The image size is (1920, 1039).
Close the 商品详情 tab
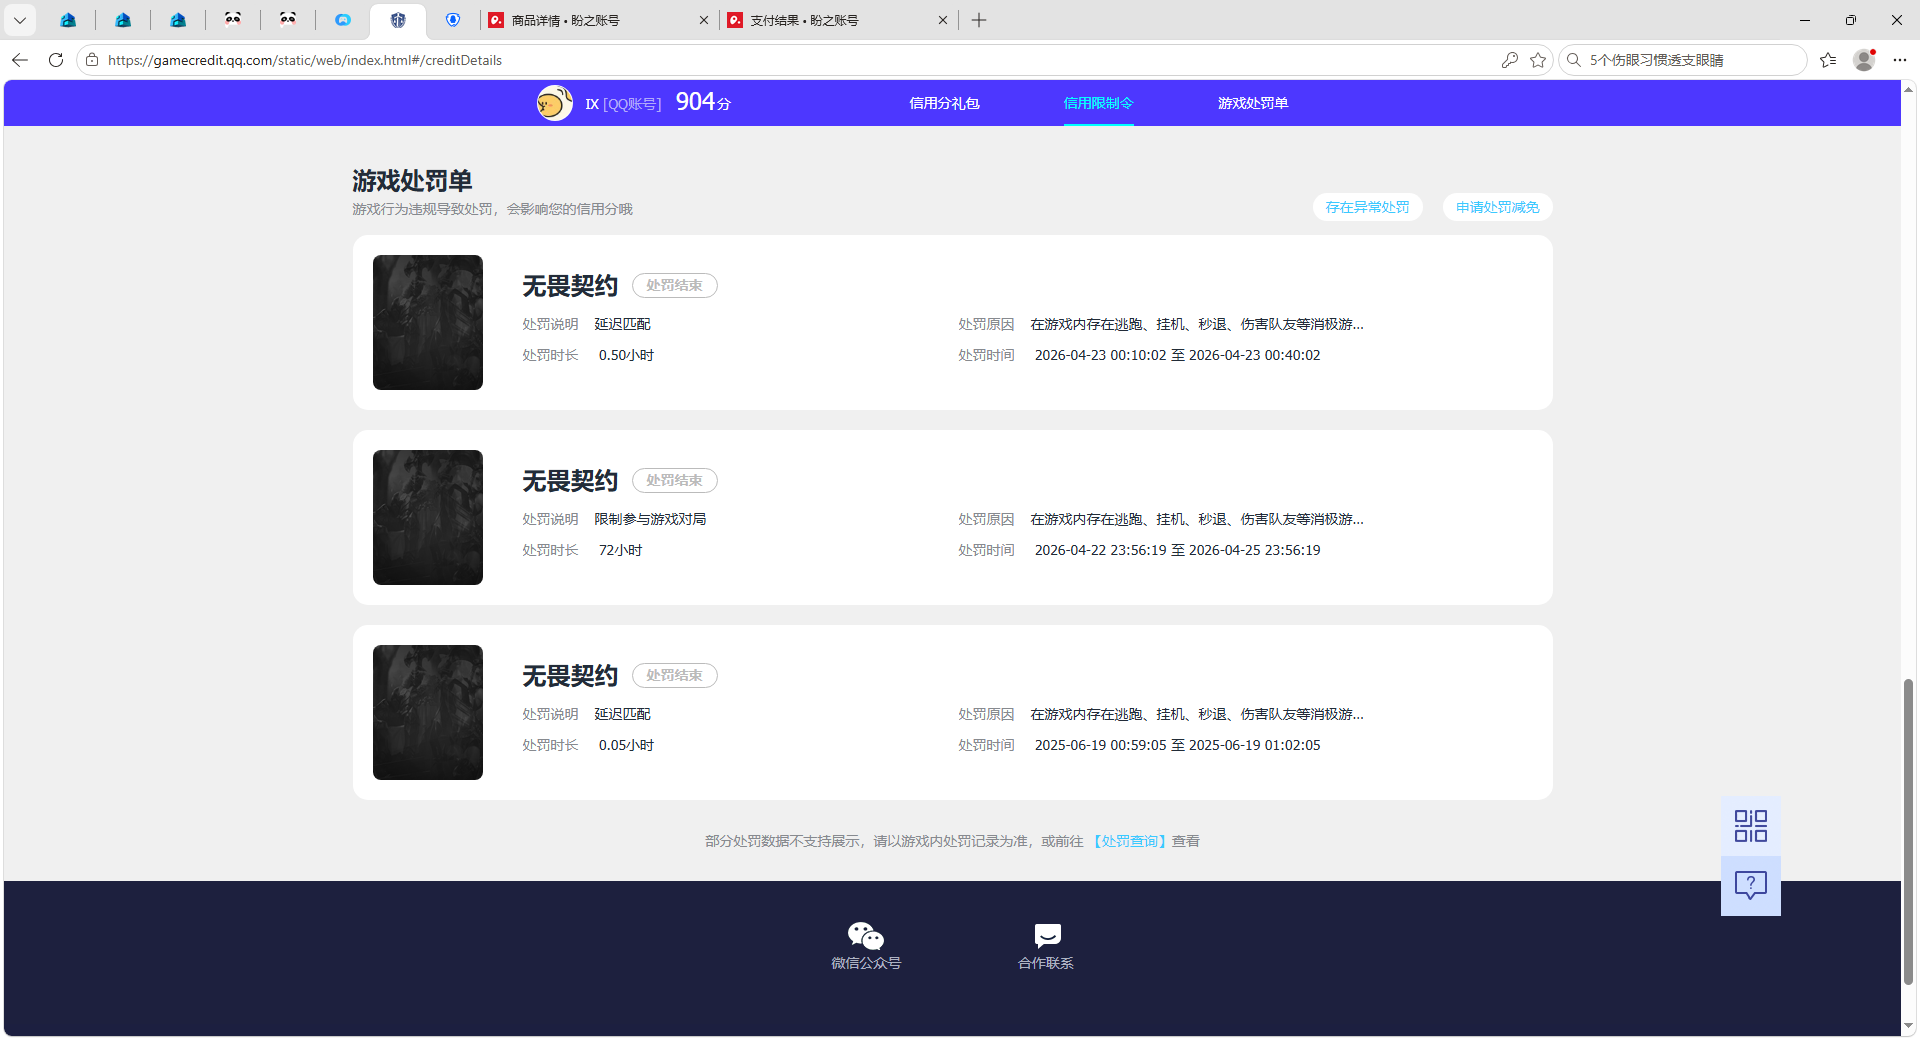[x=703, y=20]
